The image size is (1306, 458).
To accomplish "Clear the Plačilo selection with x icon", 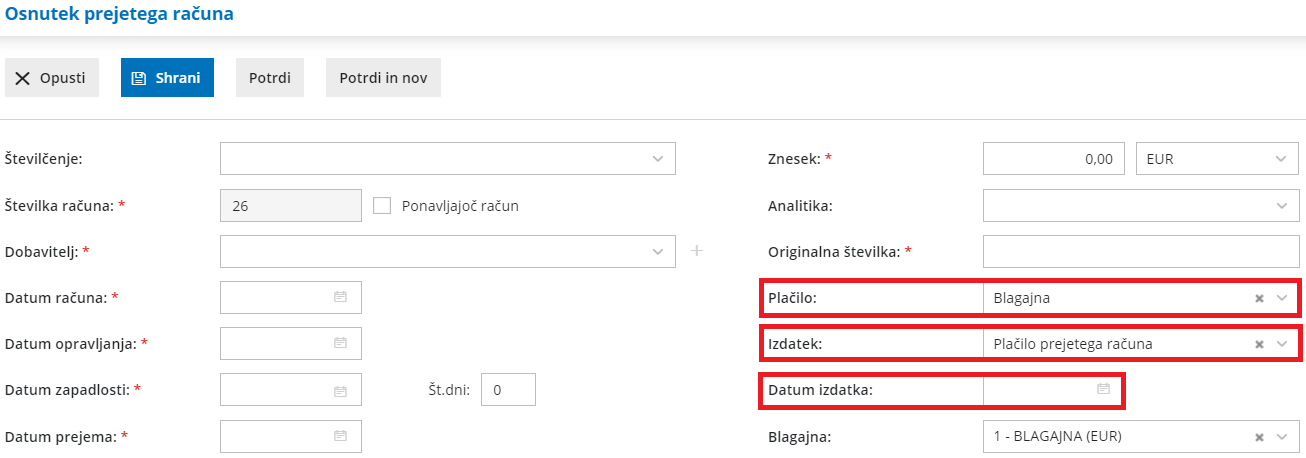I will [1260, 298].
